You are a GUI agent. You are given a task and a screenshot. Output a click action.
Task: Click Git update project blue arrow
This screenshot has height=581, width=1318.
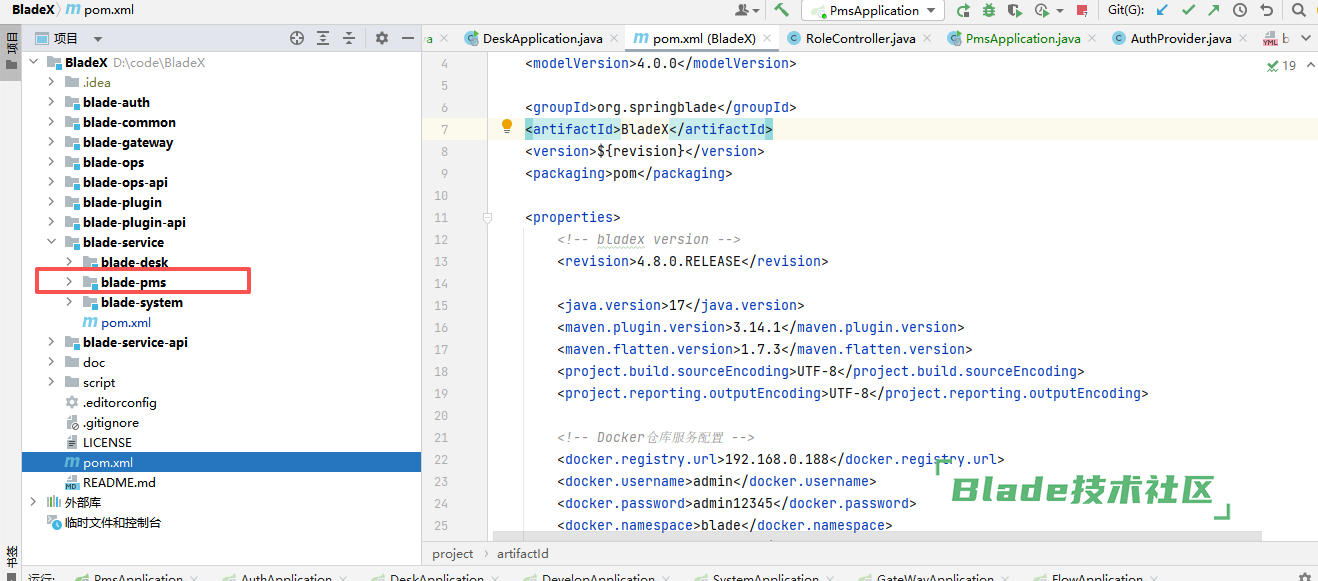(1162, 10)
